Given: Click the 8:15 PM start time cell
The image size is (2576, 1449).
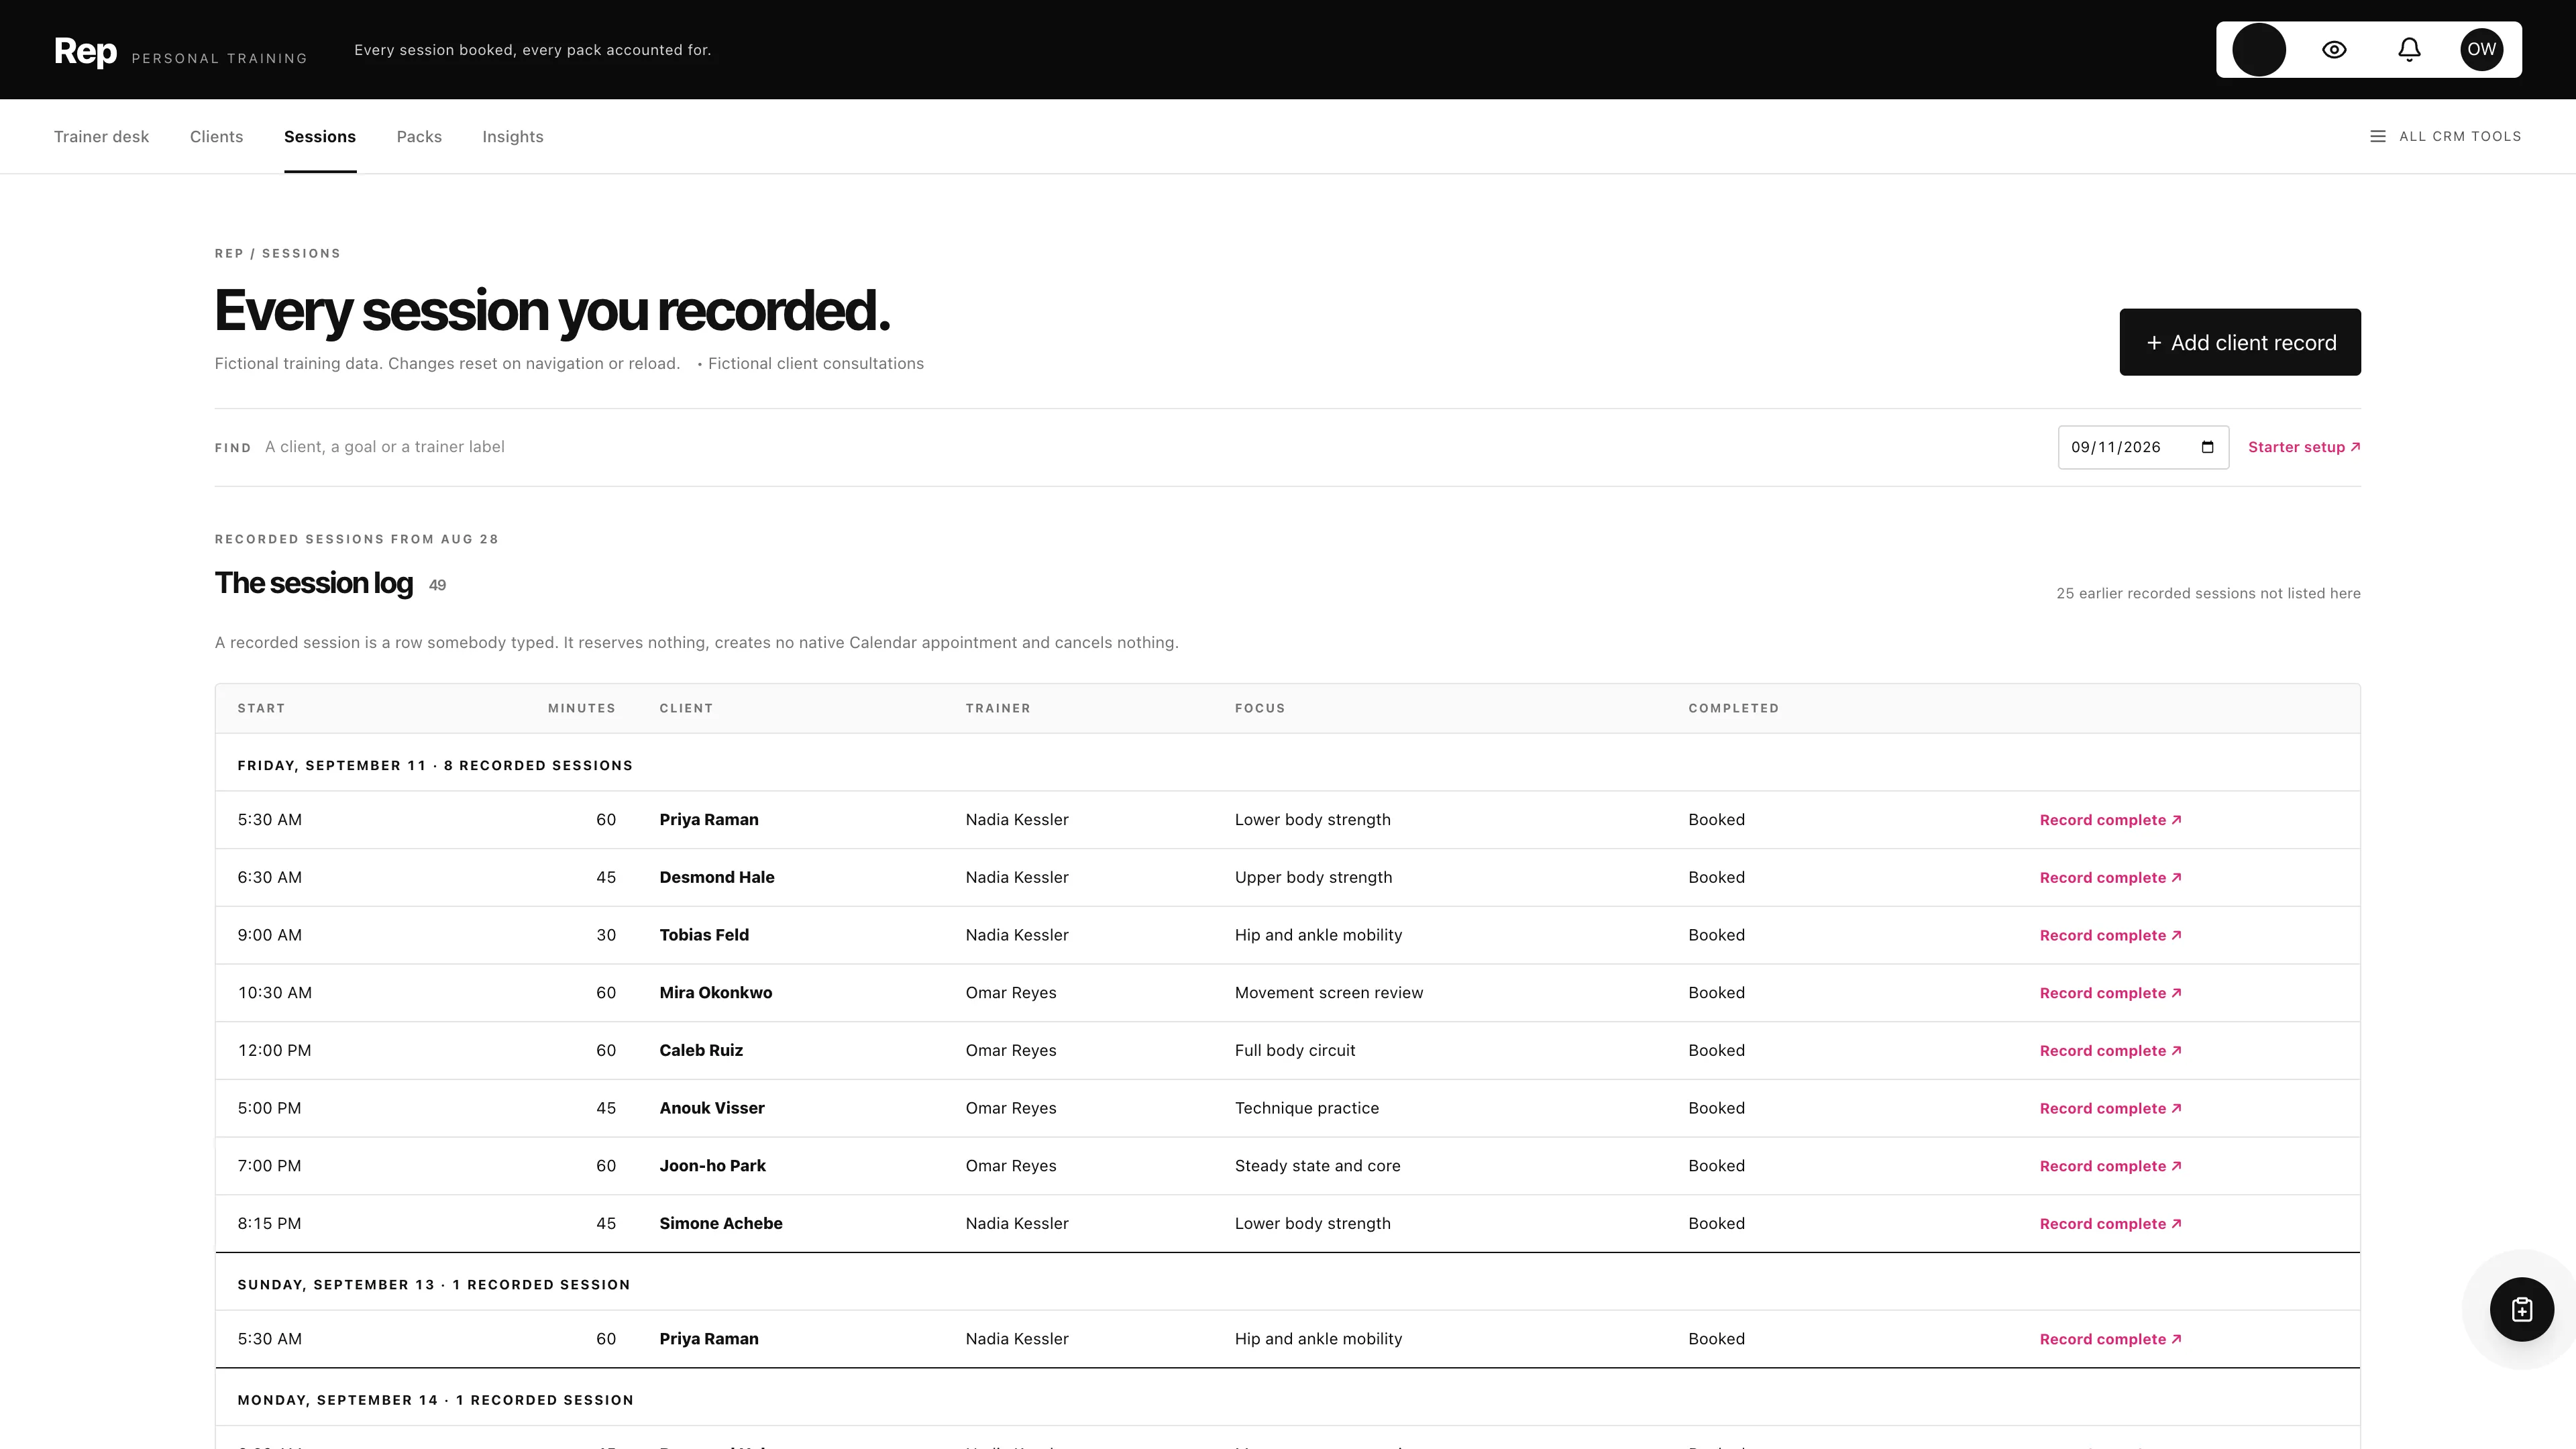Looking at the screenshot, I should tap(269, 1223).
